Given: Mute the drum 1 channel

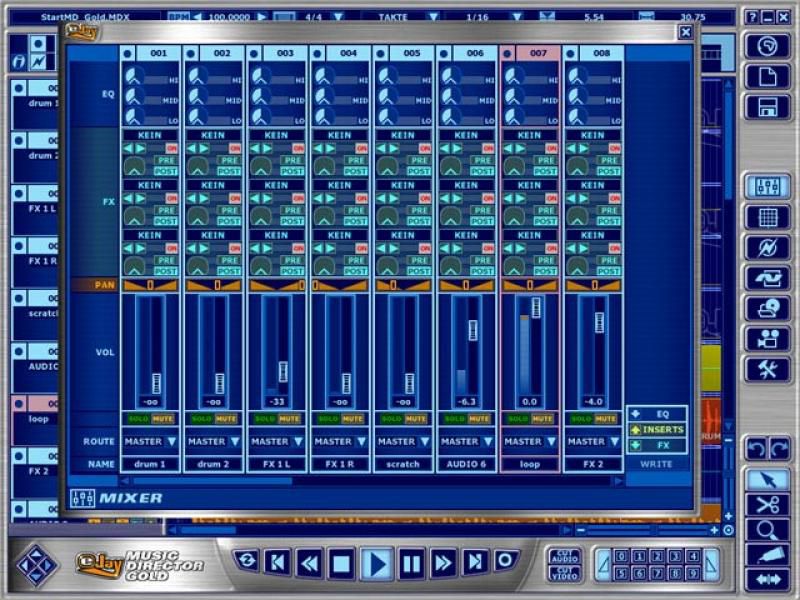Looking at the screenshot, I should coord(163,419).
